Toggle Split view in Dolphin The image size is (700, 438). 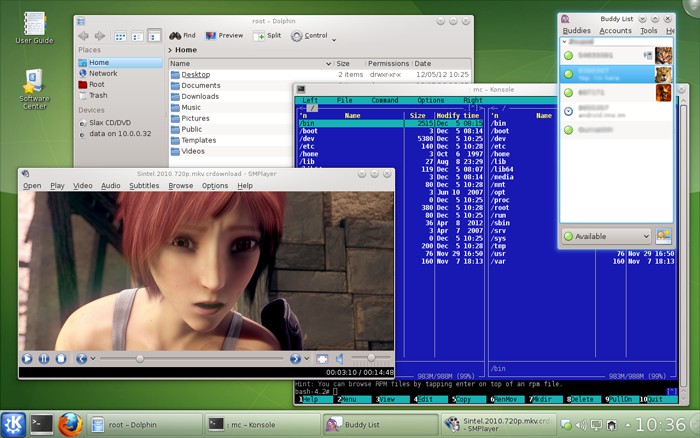[x=267, y=35]
